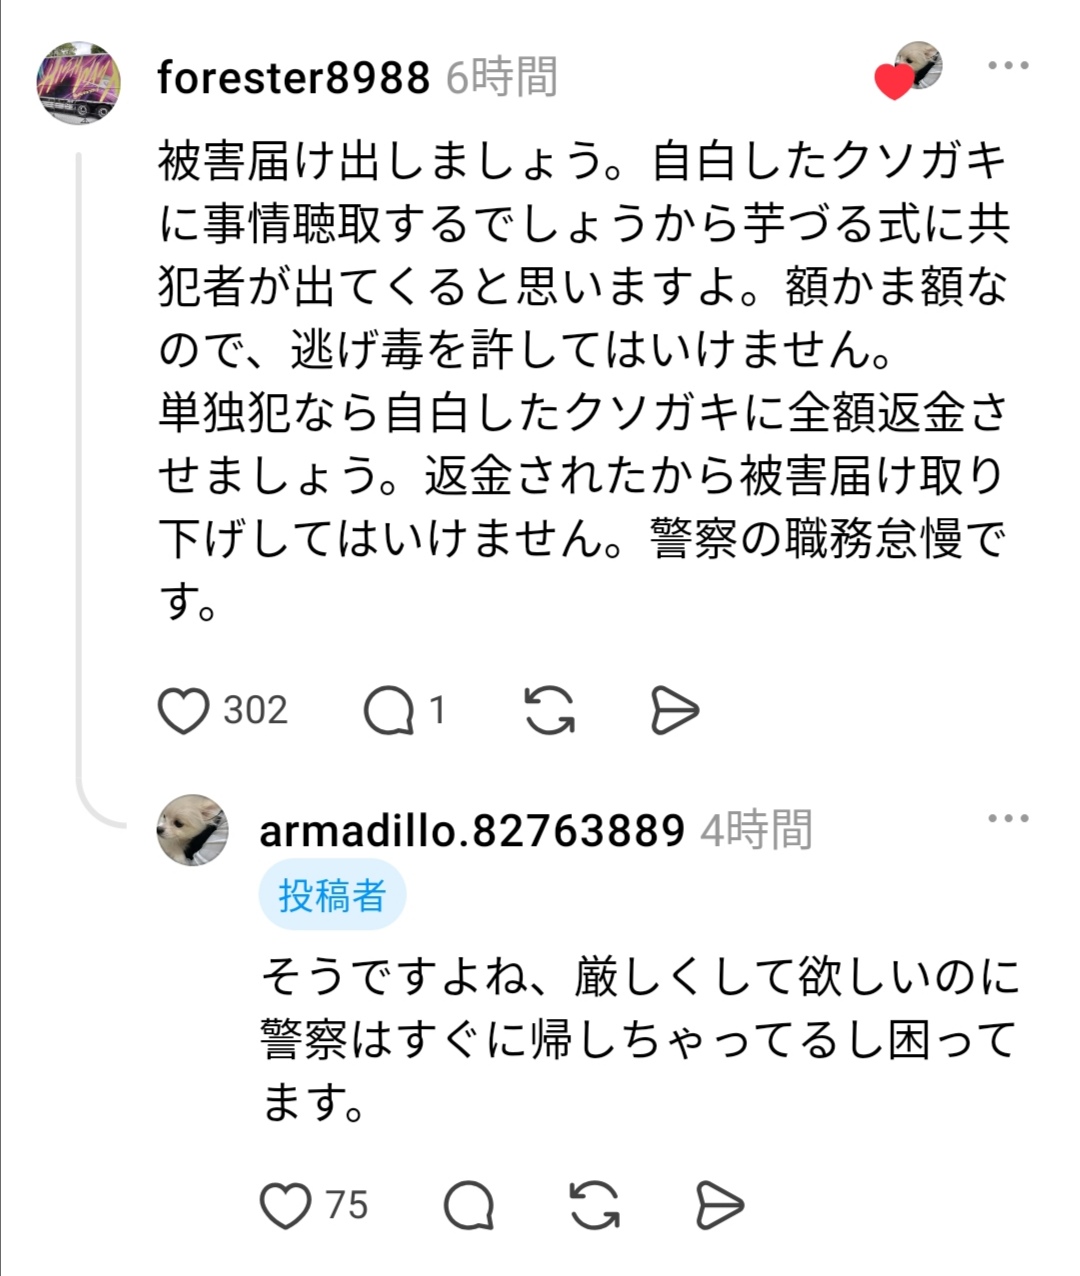
Task: Tap the 投稿者 author badge
Action: (x=332, y=895)
